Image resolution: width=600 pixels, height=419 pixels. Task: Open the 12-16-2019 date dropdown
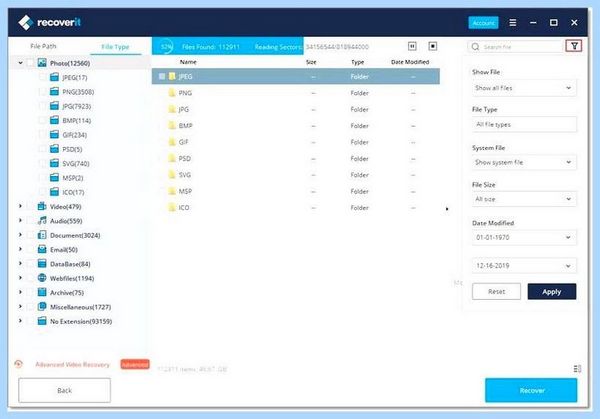point(524,266)
